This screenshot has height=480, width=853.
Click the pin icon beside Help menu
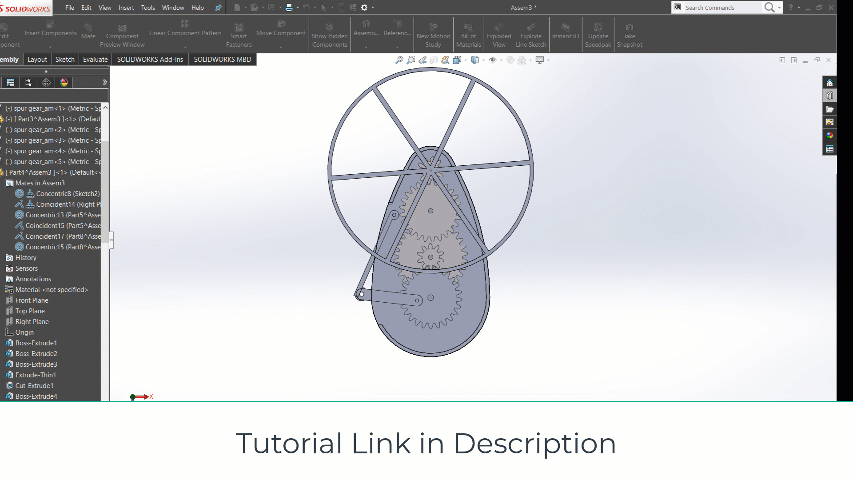218,8
